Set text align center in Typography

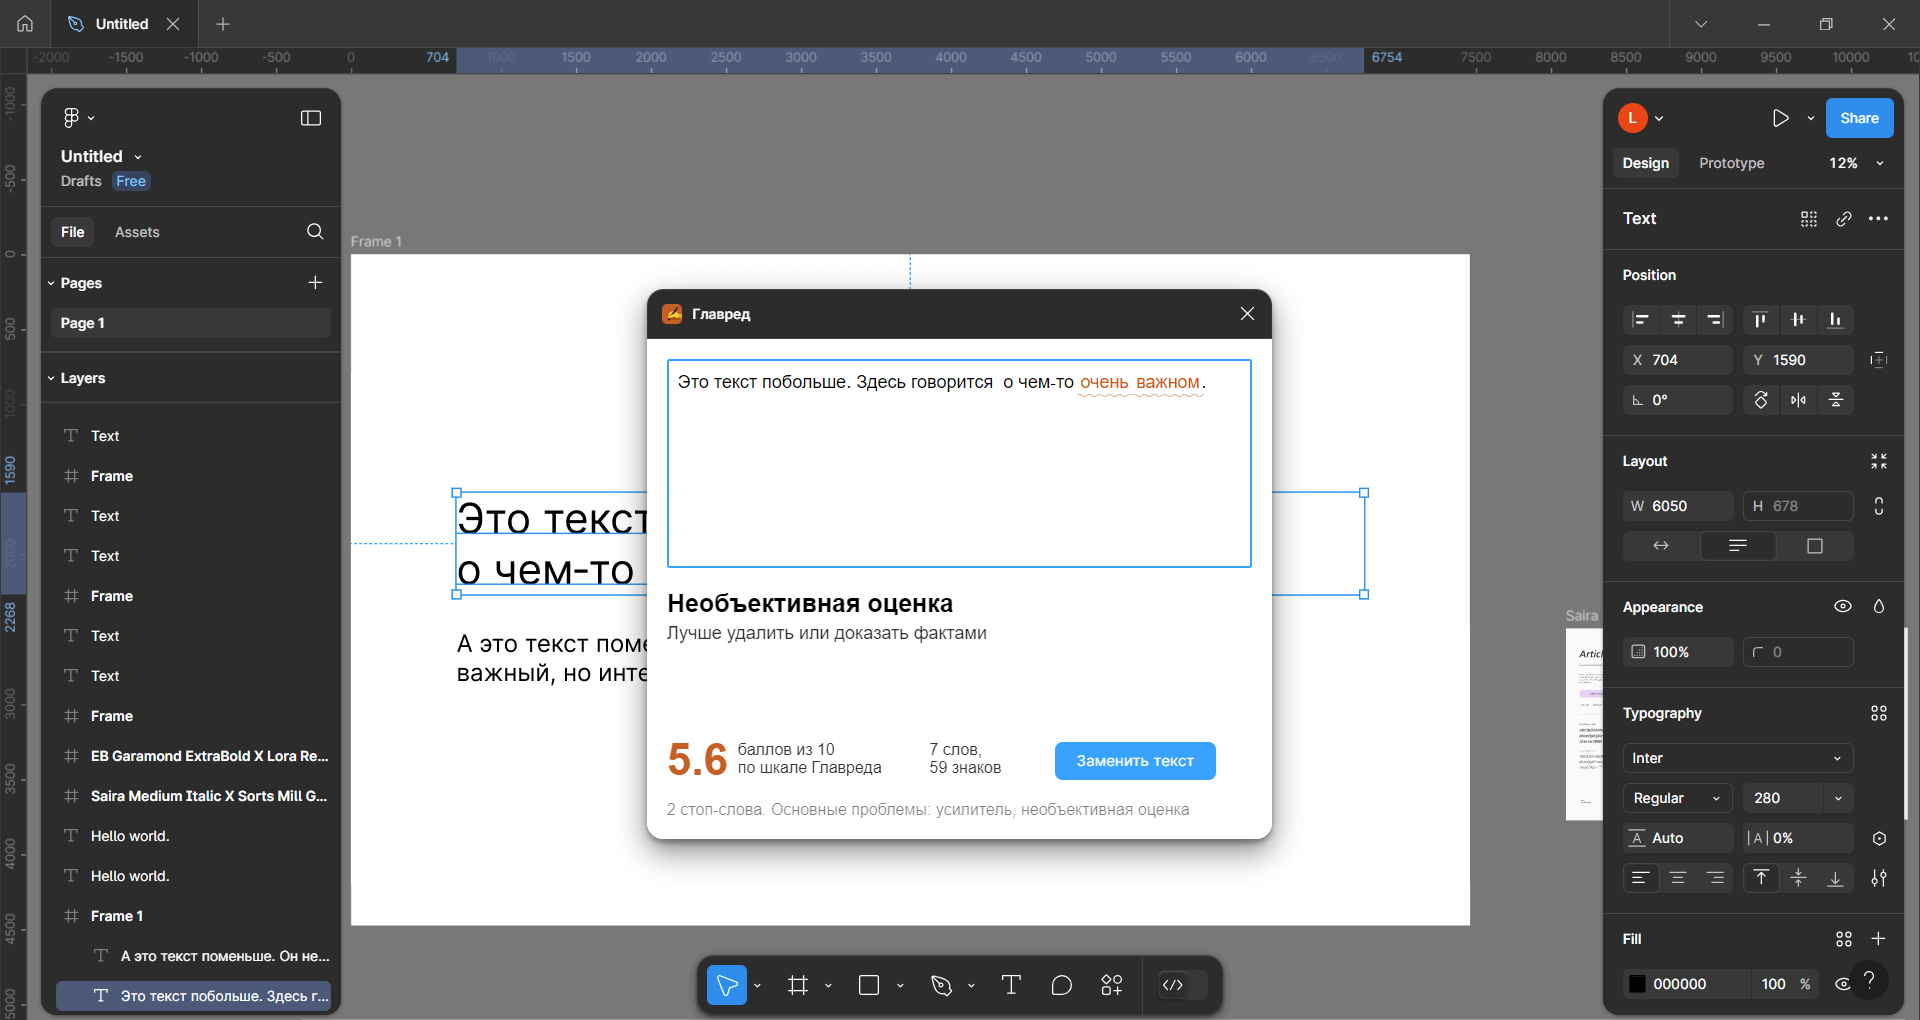coord(1678,878)
